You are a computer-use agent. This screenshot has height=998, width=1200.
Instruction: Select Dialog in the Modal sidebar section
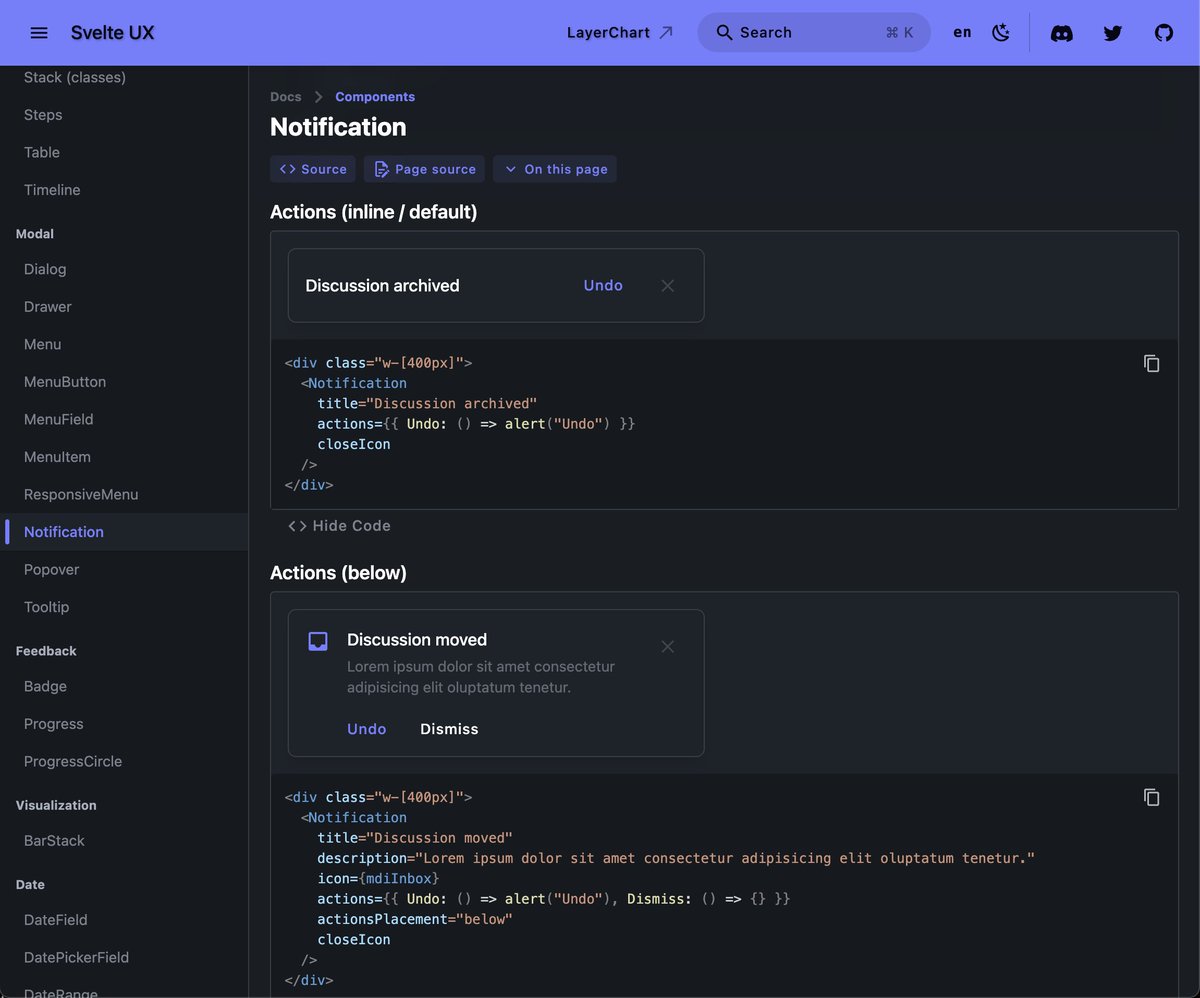pyautogui.click(x=44, y=268)
